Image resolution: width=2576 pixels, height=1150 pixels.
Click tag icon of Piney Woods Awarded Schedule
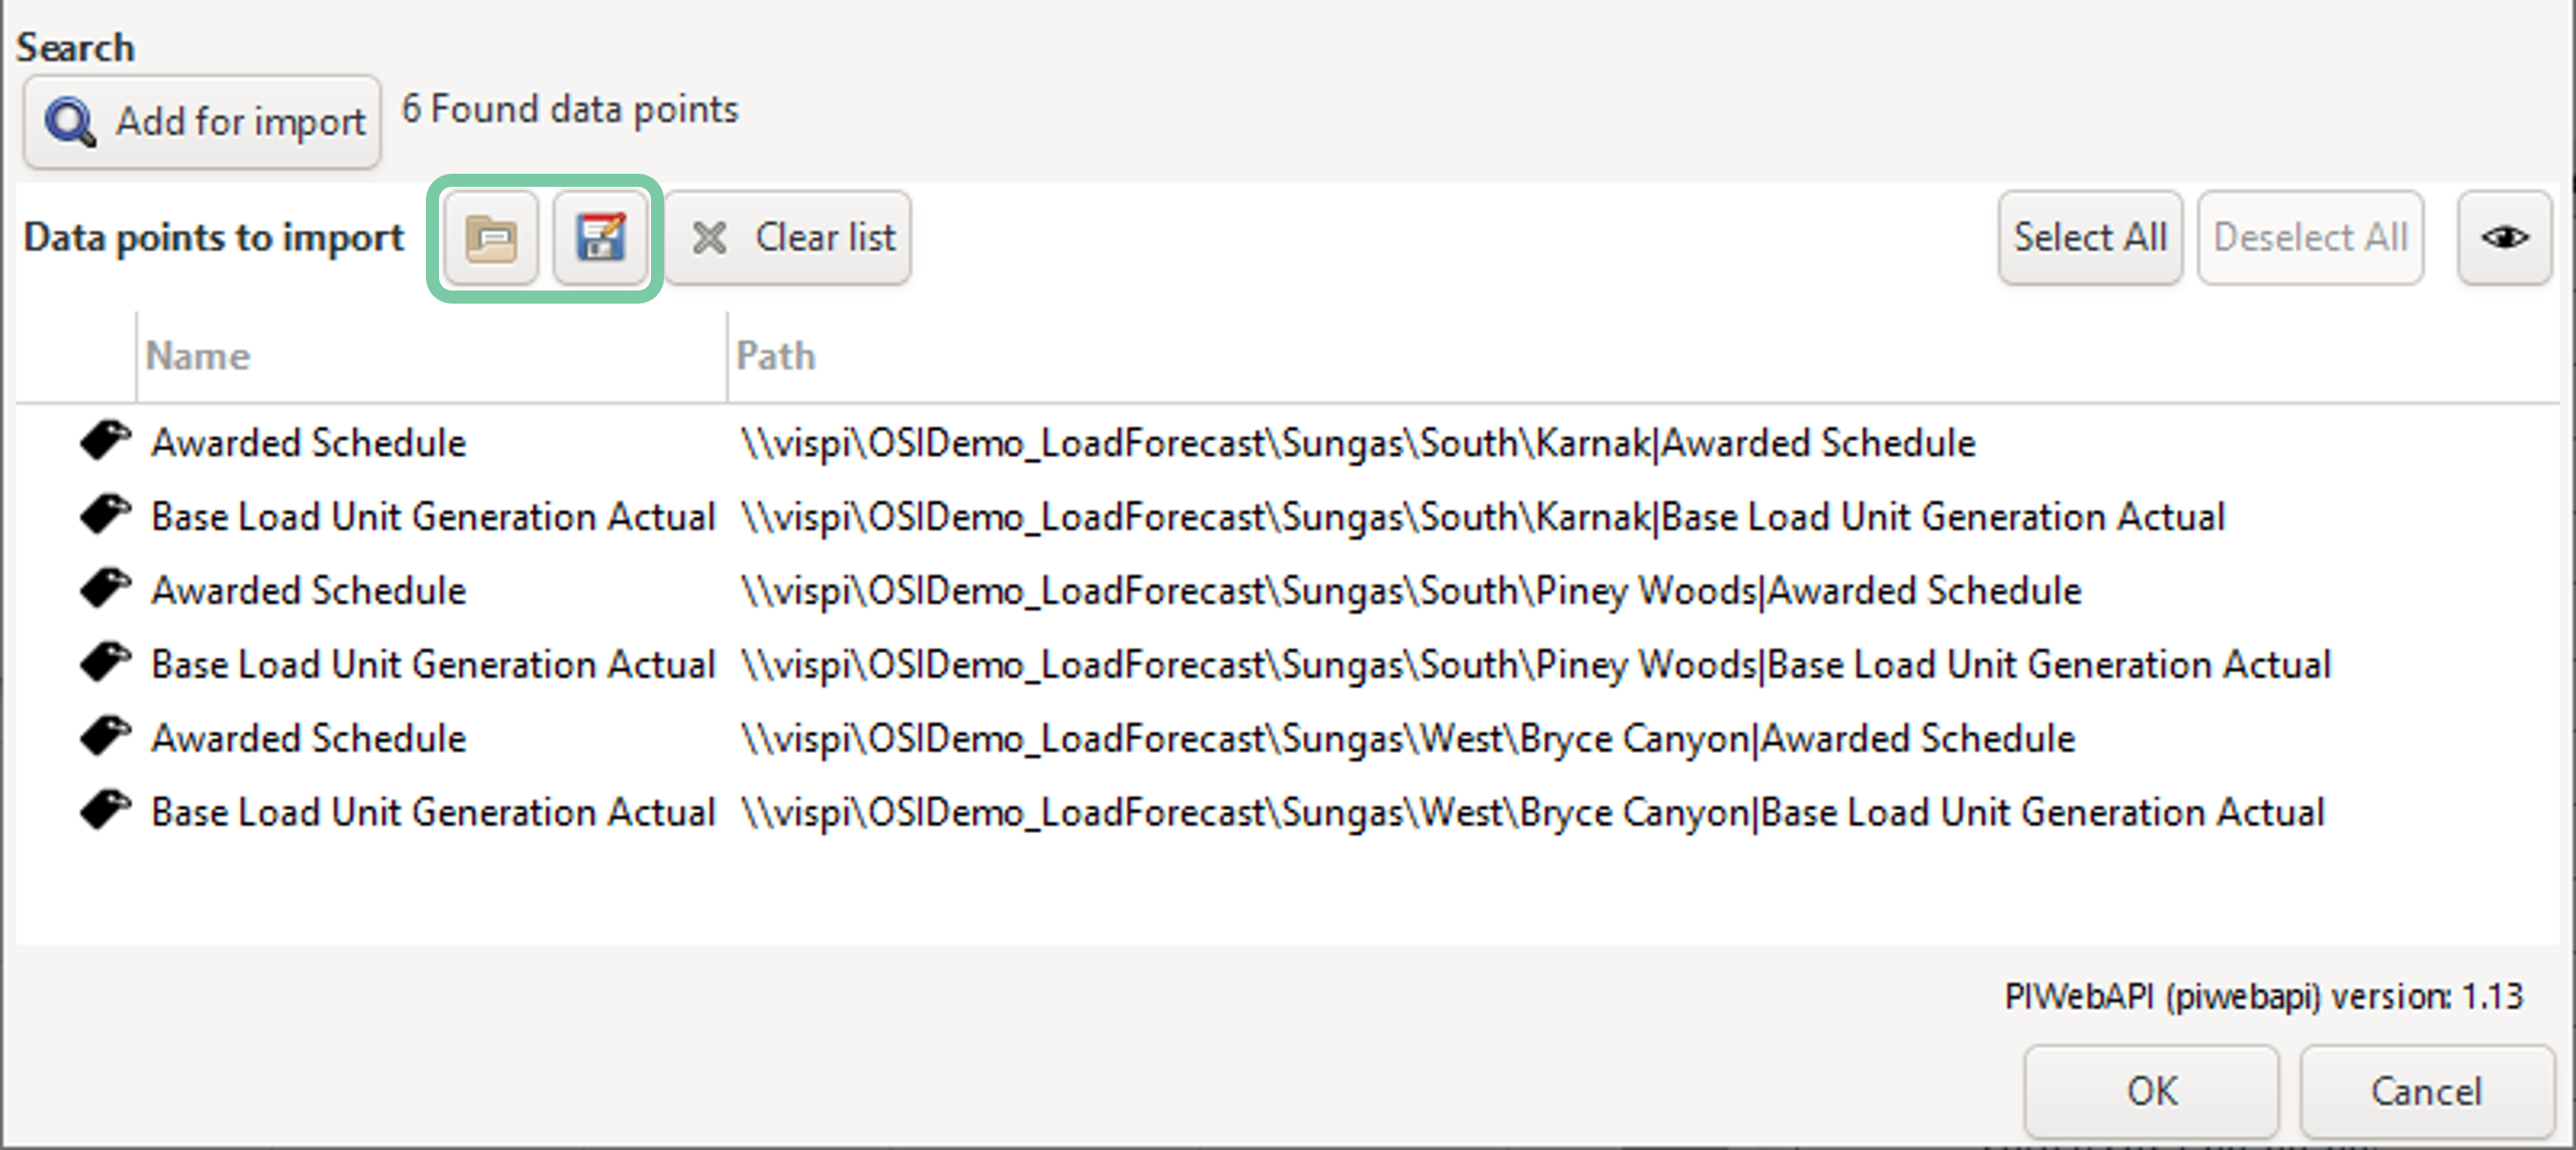105,589
